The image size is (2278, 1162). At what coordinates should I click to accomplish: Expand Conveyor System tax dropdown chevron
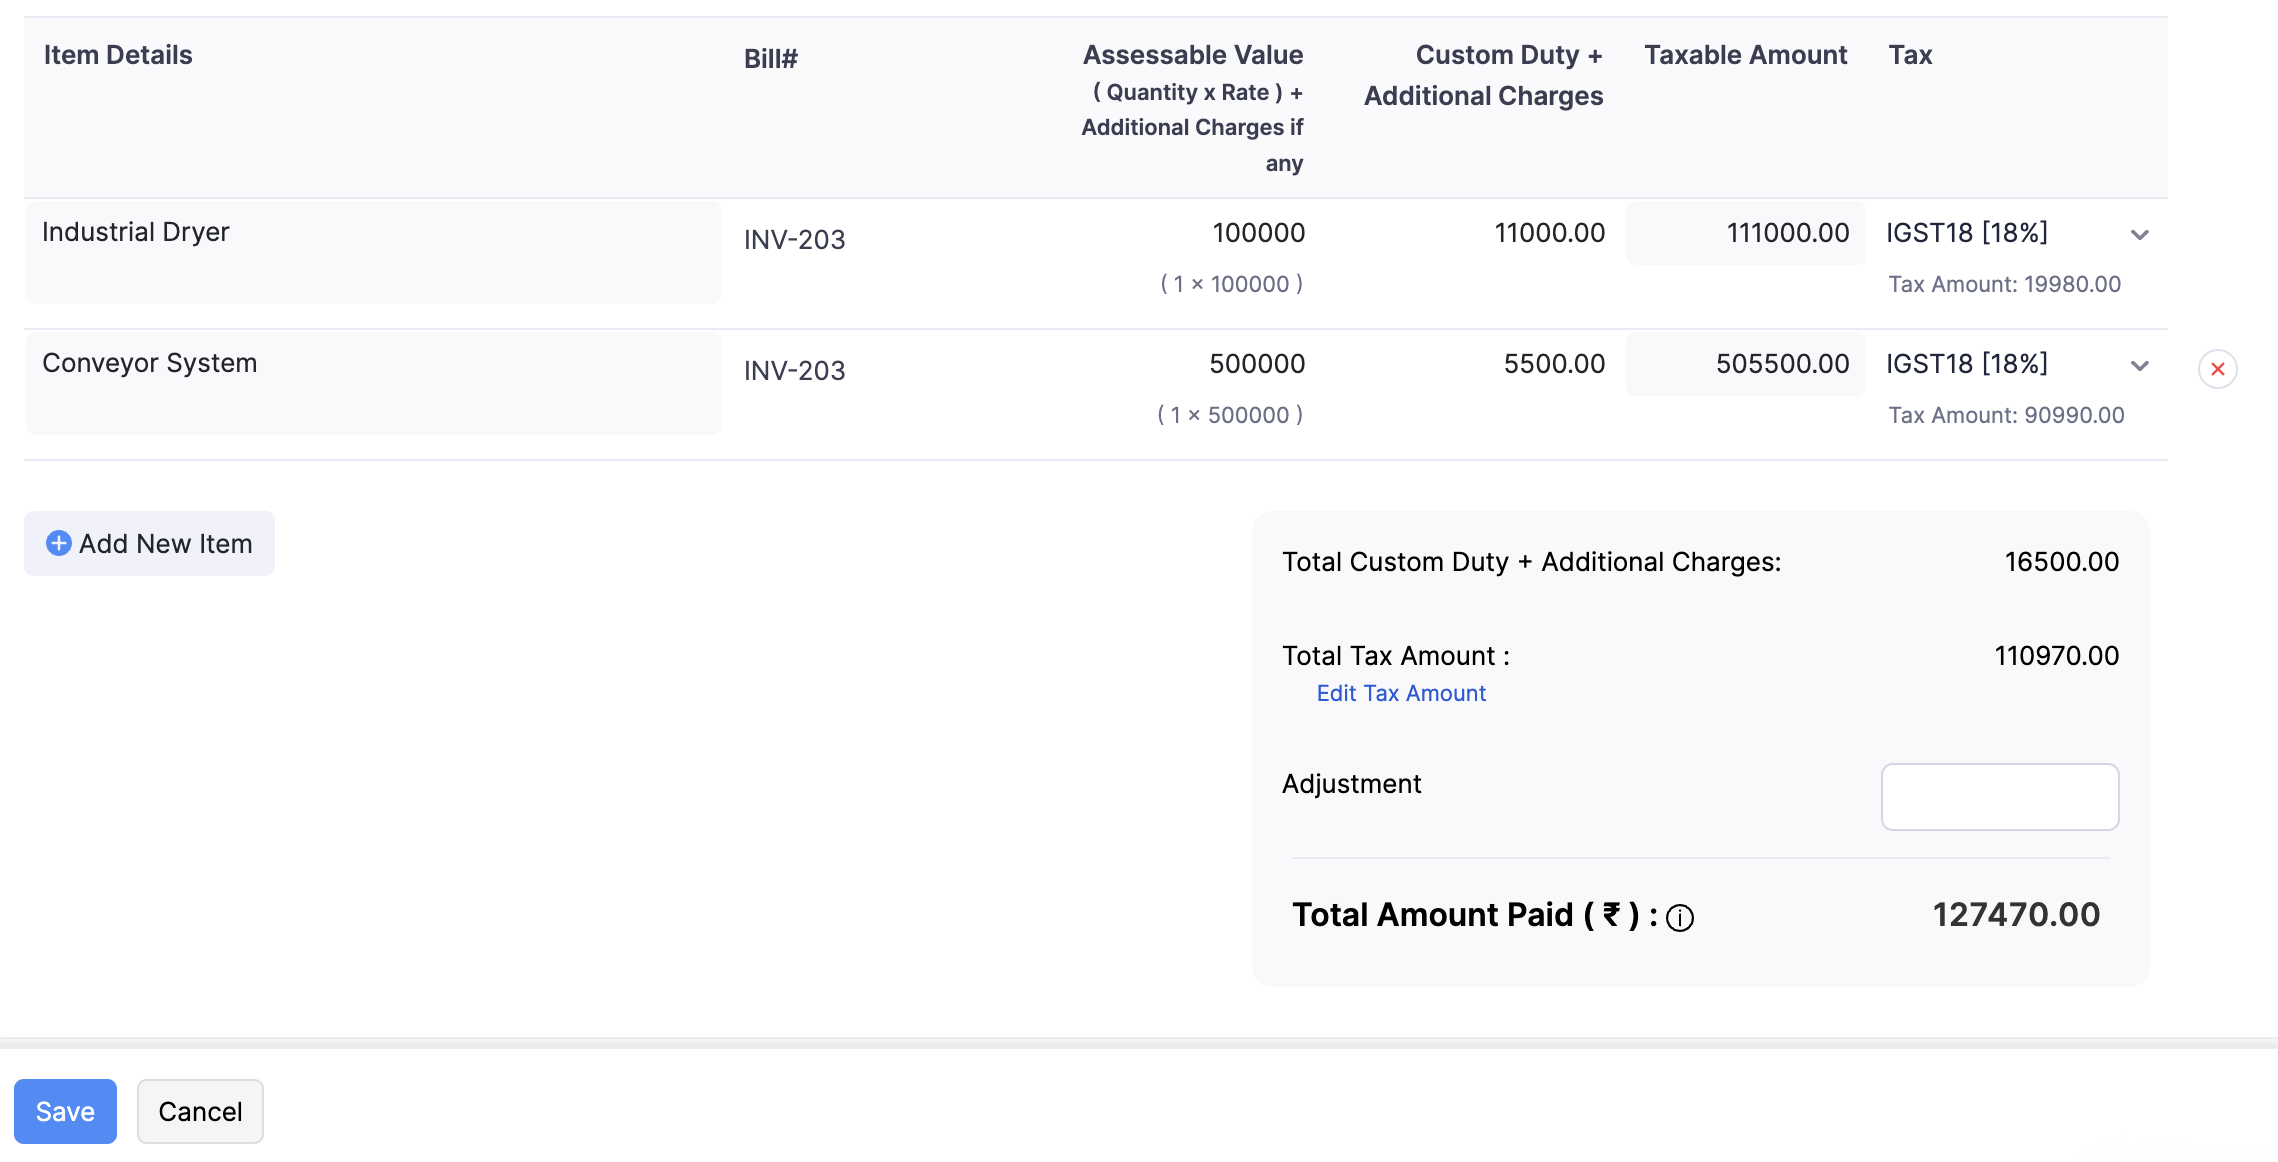(2139, 366)
